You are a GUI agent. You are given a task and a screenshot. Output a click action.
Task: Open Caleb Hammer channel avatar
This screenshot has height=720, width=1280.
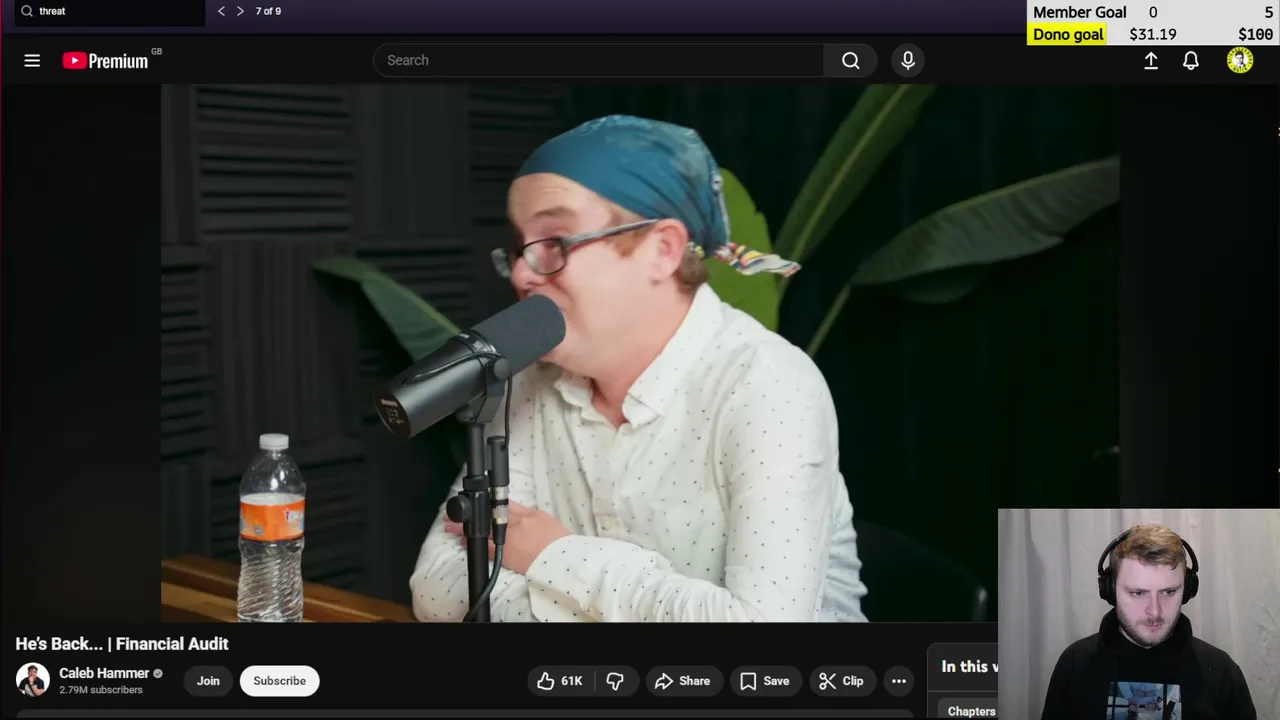32,680
